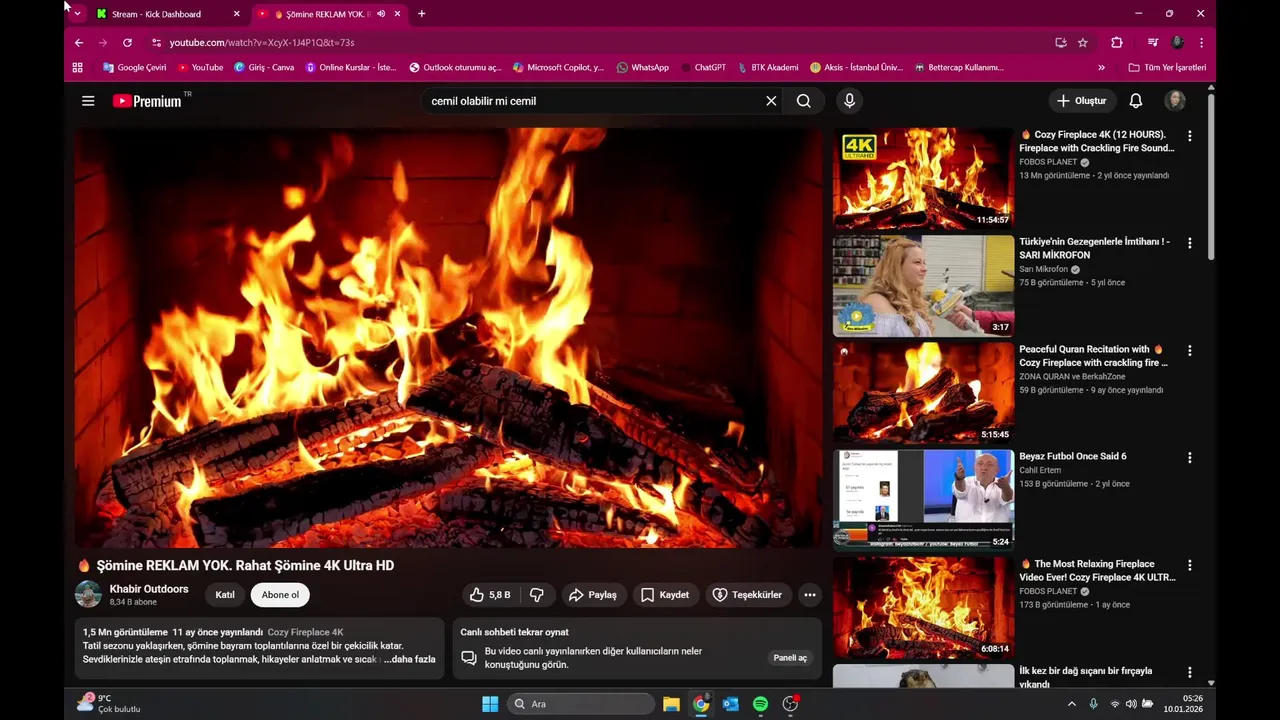Open the YouTube hamburger guide menu
Image resolution: width=1280 pixels, height=720 pixels.
[x=88, y=101]
